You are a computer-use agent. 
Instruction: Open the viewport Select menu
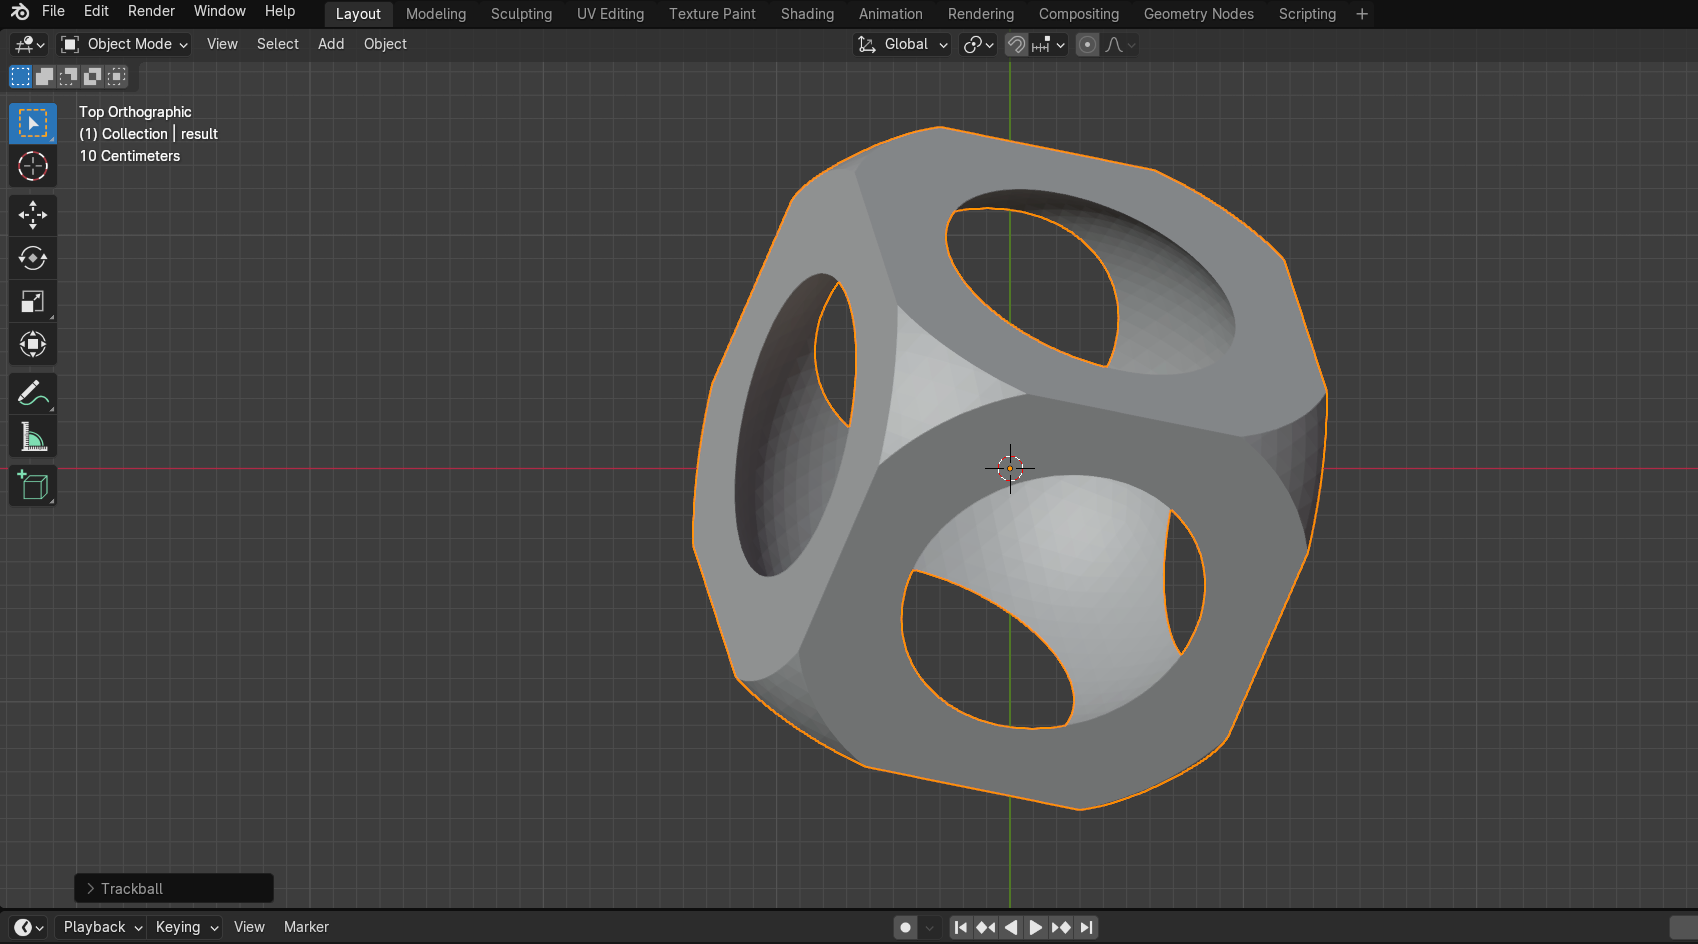click(x=277, y=44)
